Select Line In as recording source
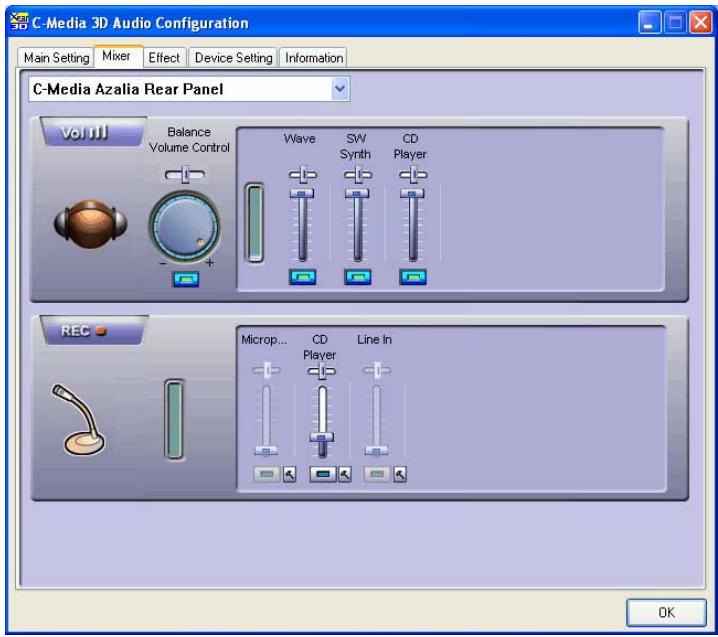 click(x=377, y=474)
